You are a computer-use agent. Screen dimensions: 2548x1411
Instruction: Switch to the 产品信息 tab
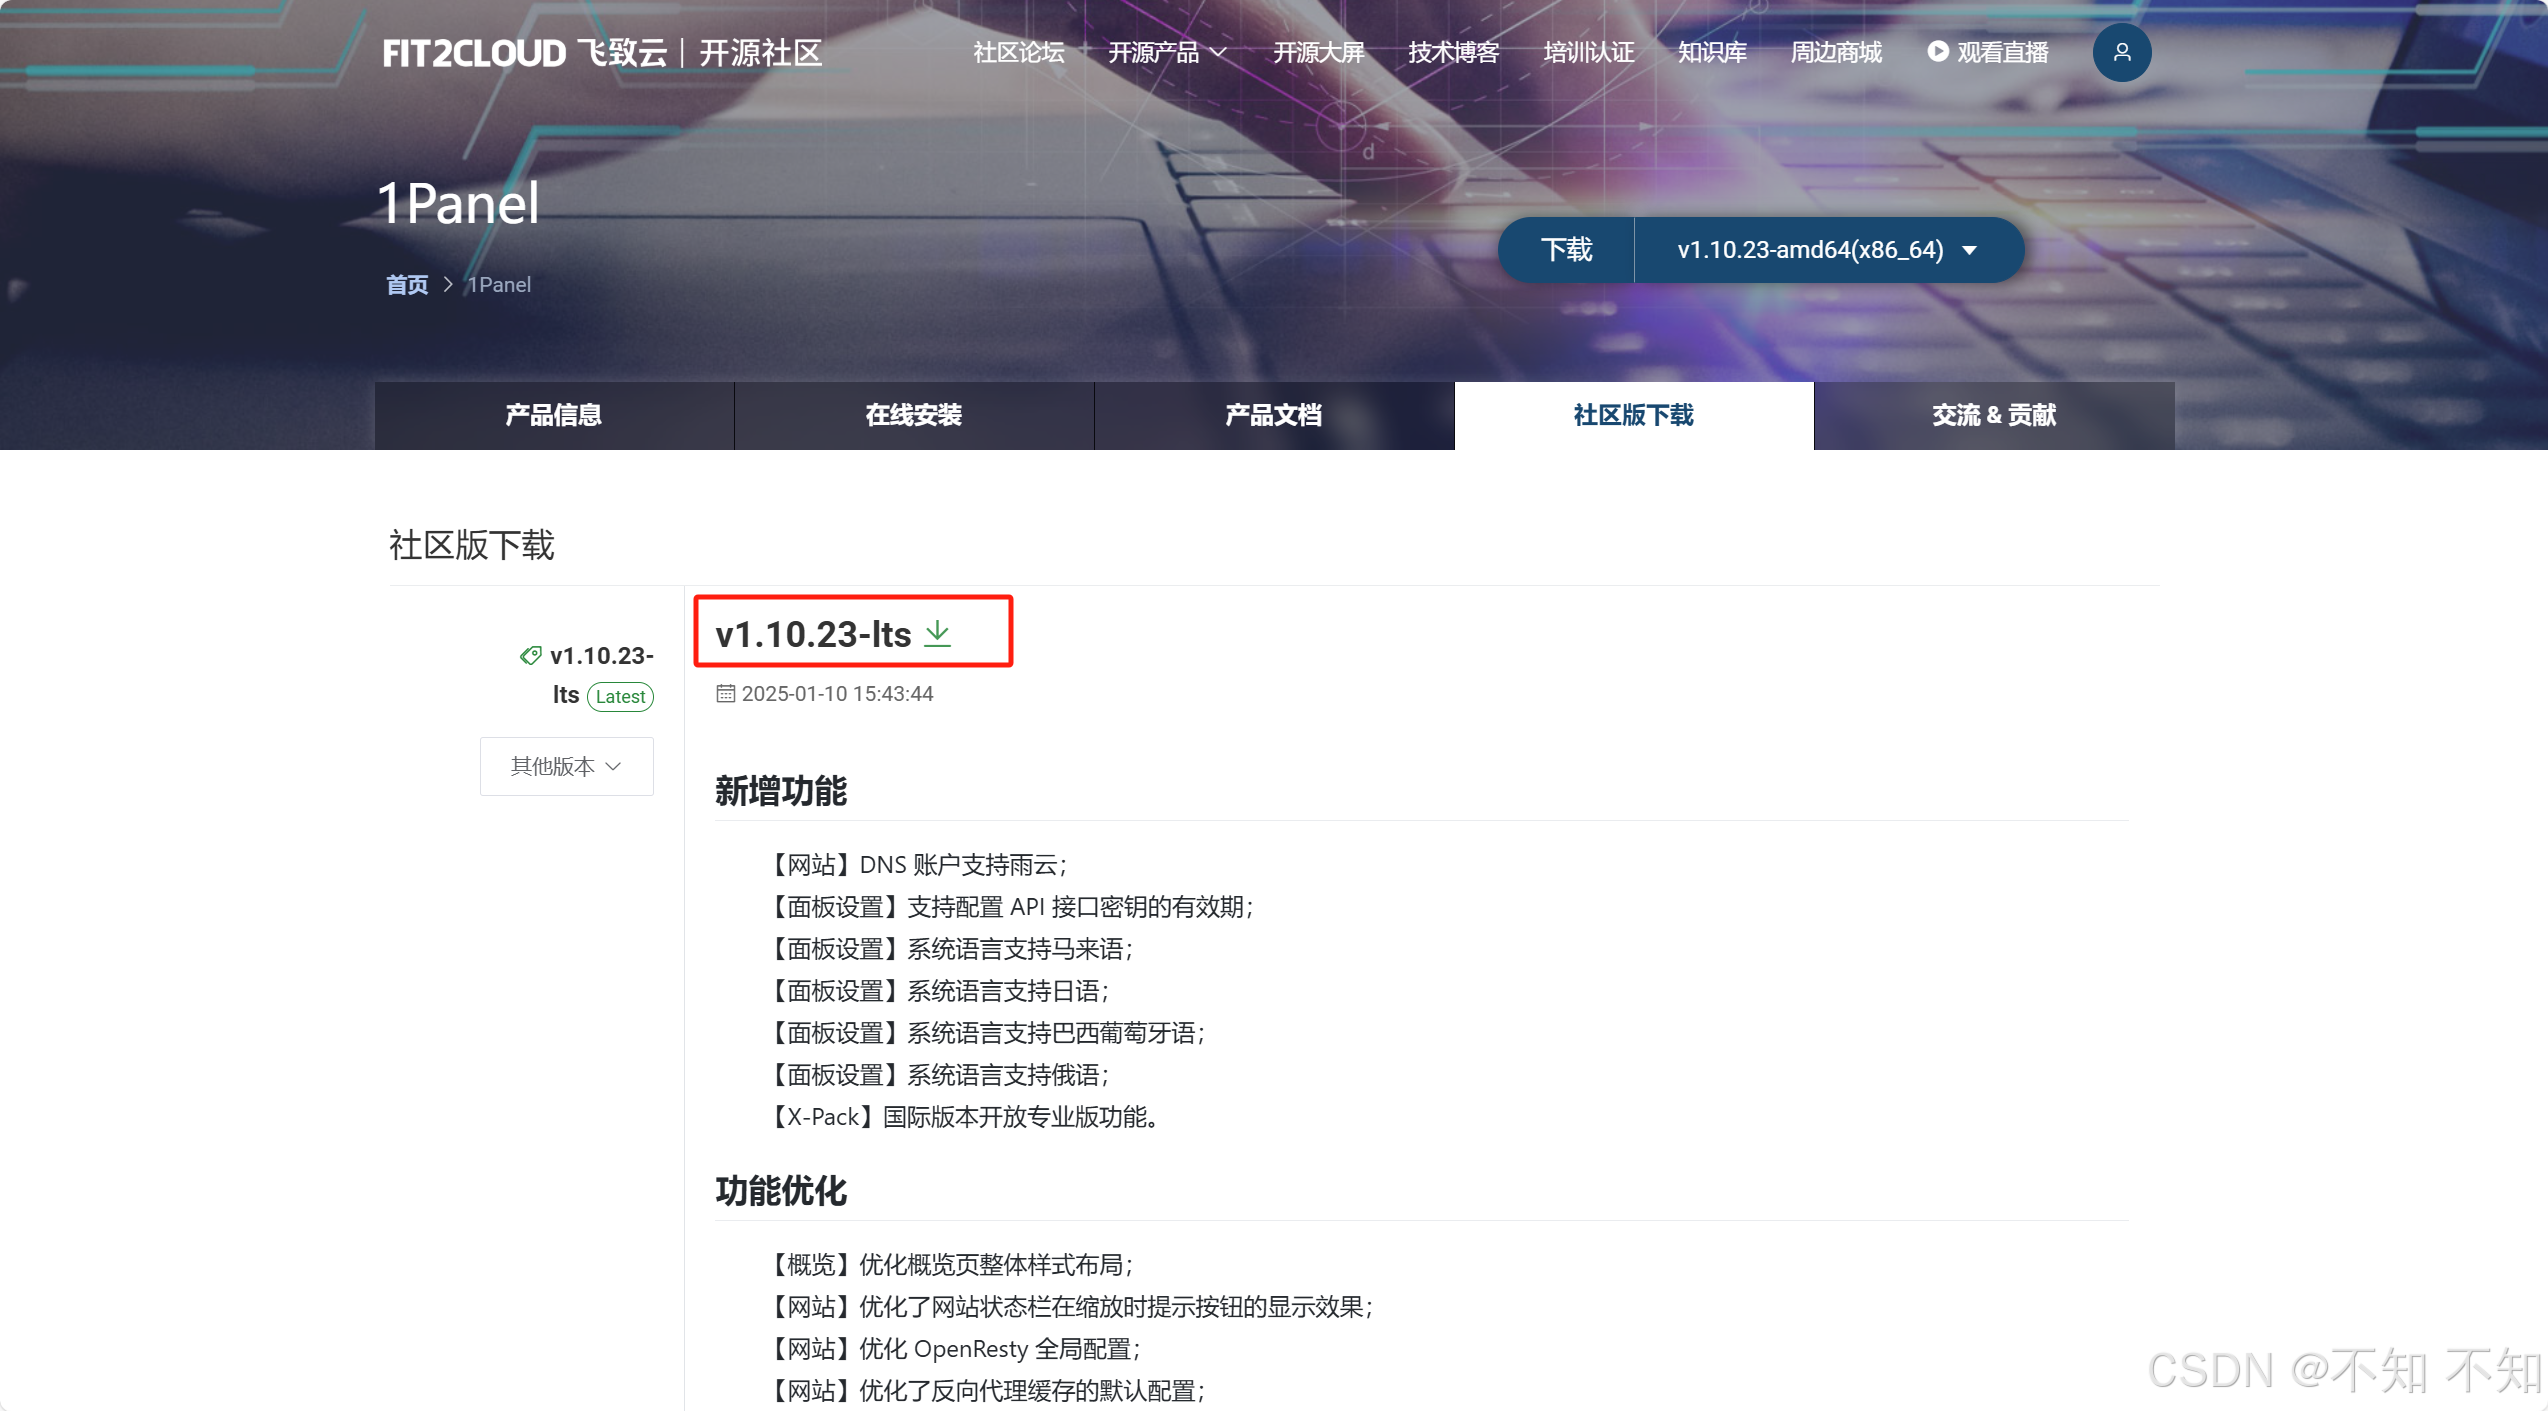coord(554,415)
